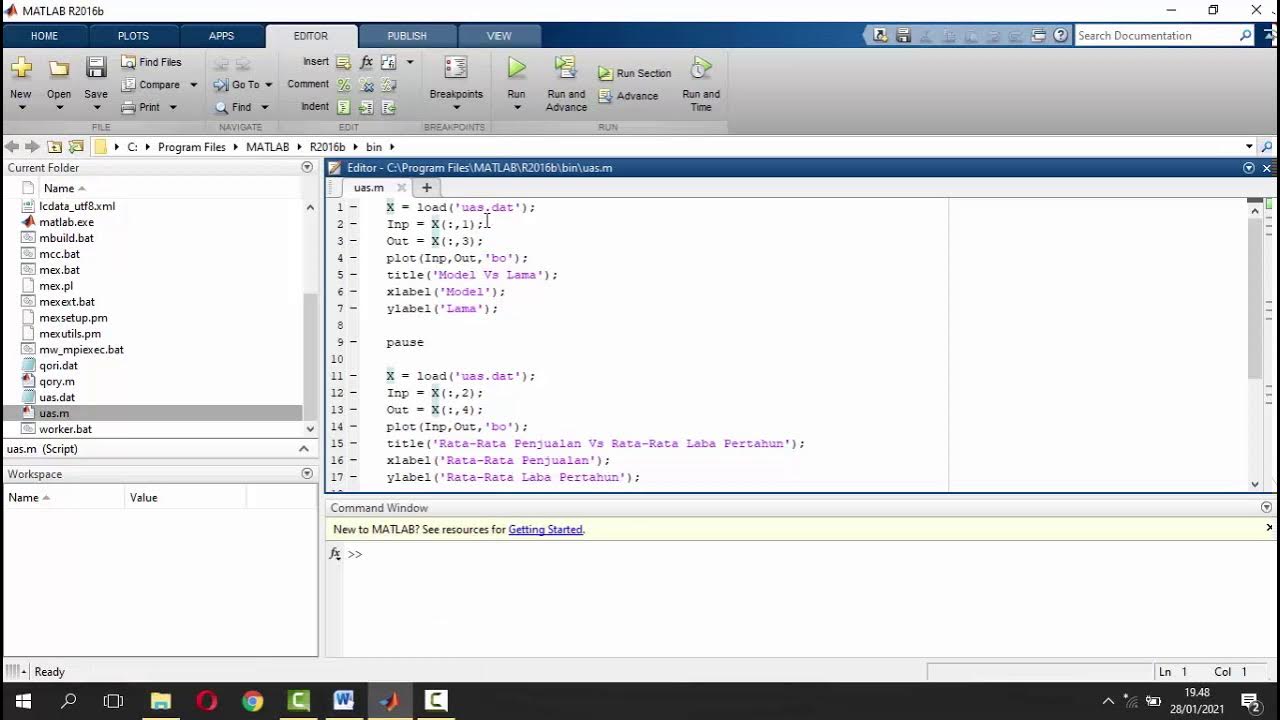Click the Breakpoints icon
1280x720 pixels.
point(456,68)
